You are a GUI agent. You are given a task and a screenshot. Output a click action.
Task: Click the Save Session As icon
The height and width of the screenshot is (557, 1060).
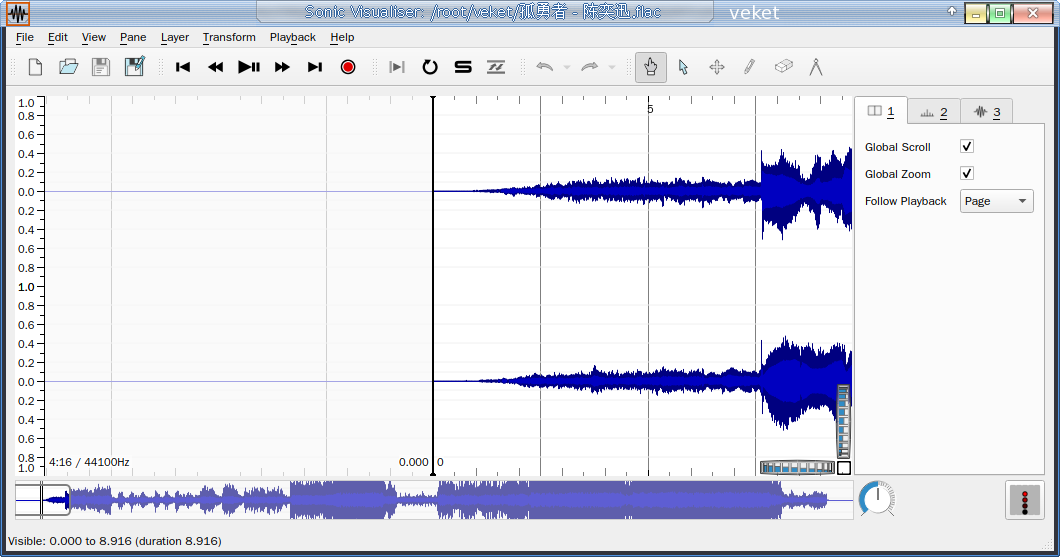(x=135, y=67)
